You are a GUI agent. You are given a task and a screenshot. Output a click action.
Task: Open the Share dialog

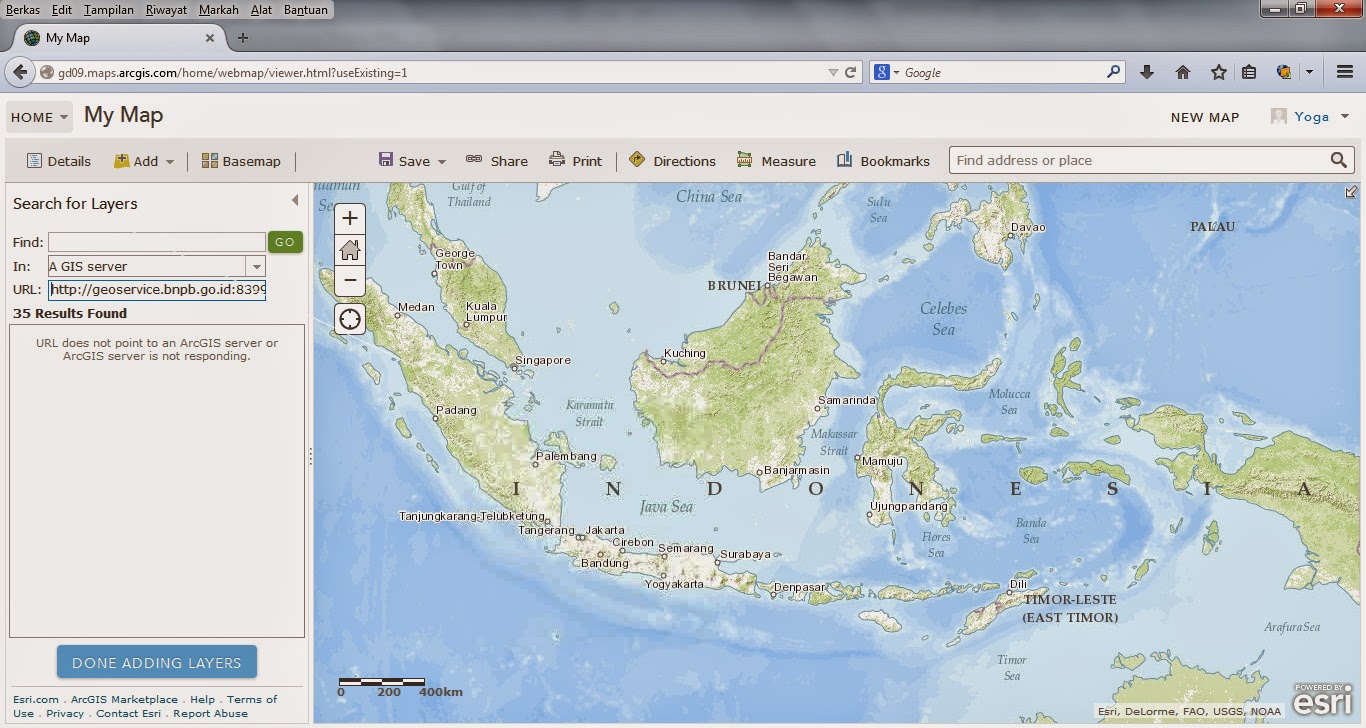click(497, 160)
